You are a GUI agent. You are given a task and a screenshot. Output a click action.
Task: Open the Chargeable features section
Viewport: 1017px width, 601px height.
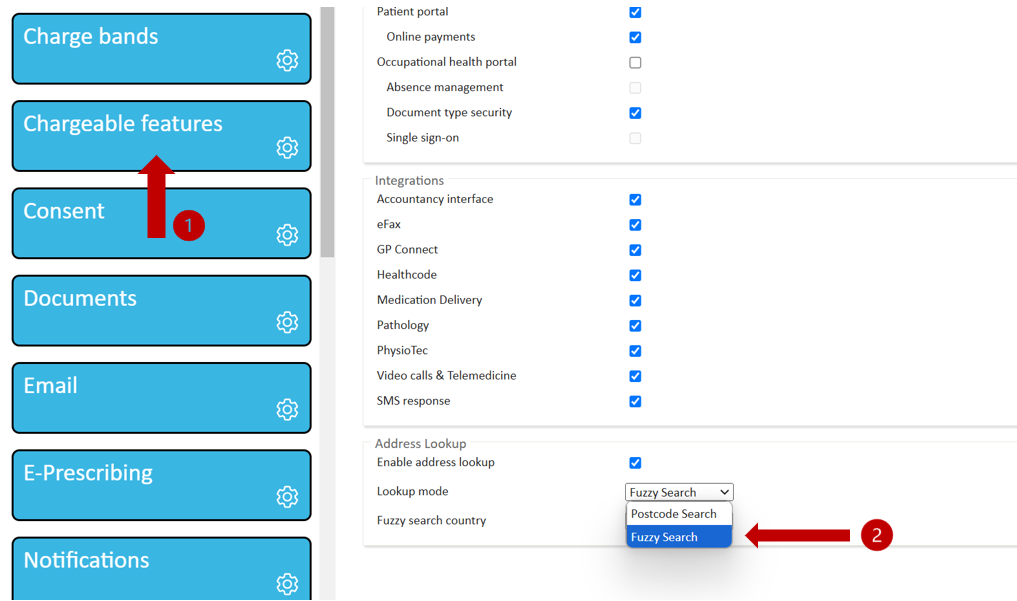click(x=122, y=124)
